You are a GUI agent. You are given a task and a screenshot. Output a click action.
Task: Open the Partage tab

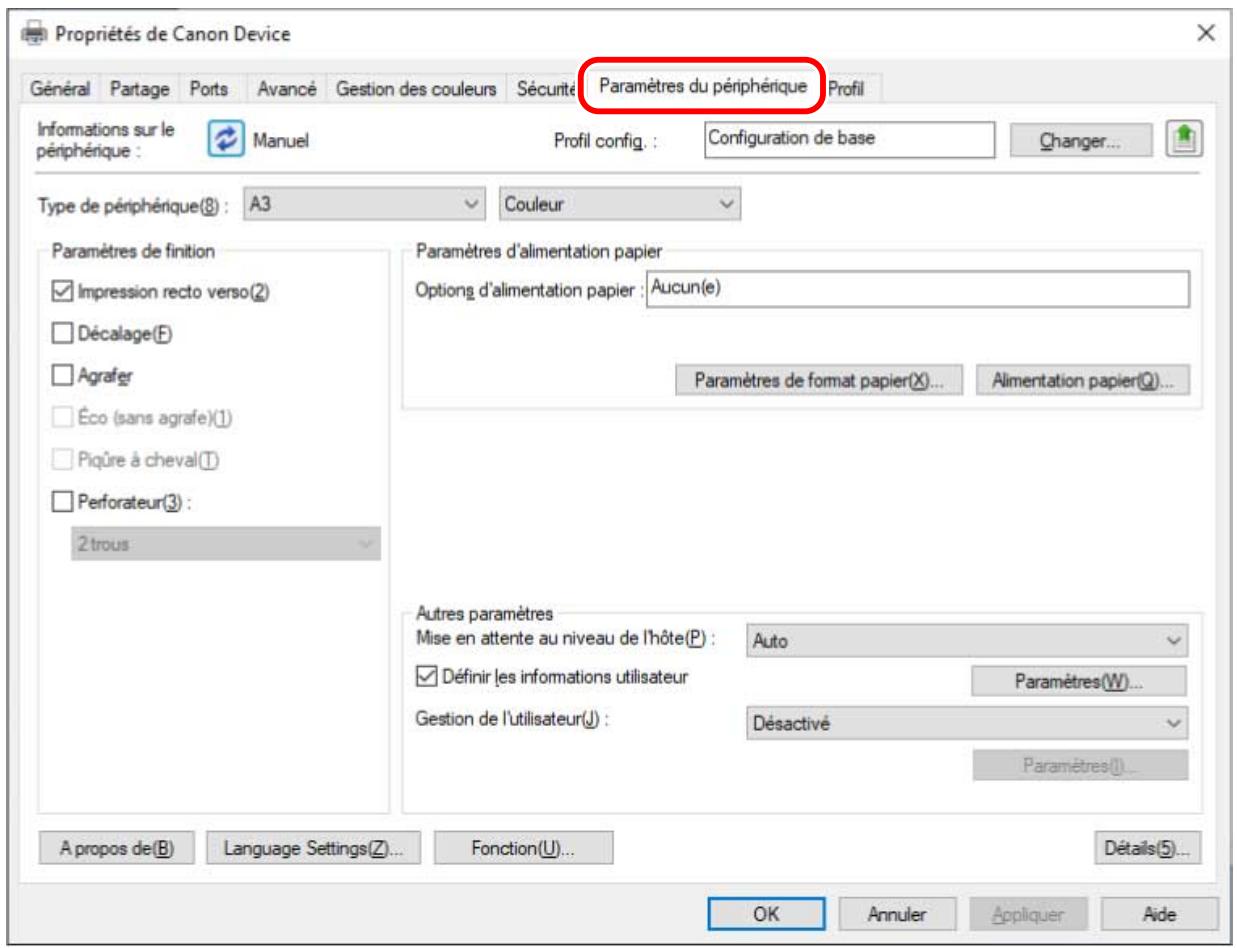pyautogui.click(x=140, y=89)
